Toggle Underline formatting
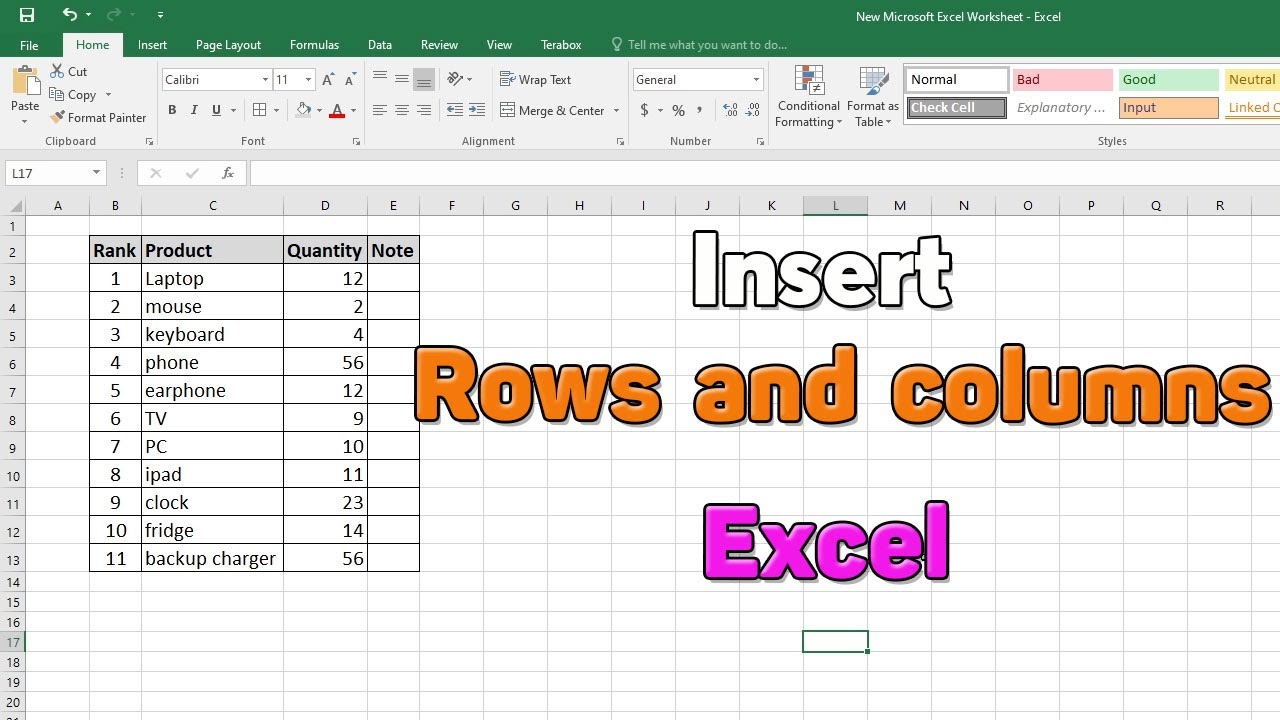 pyautogui.click(x=216, y=110)
